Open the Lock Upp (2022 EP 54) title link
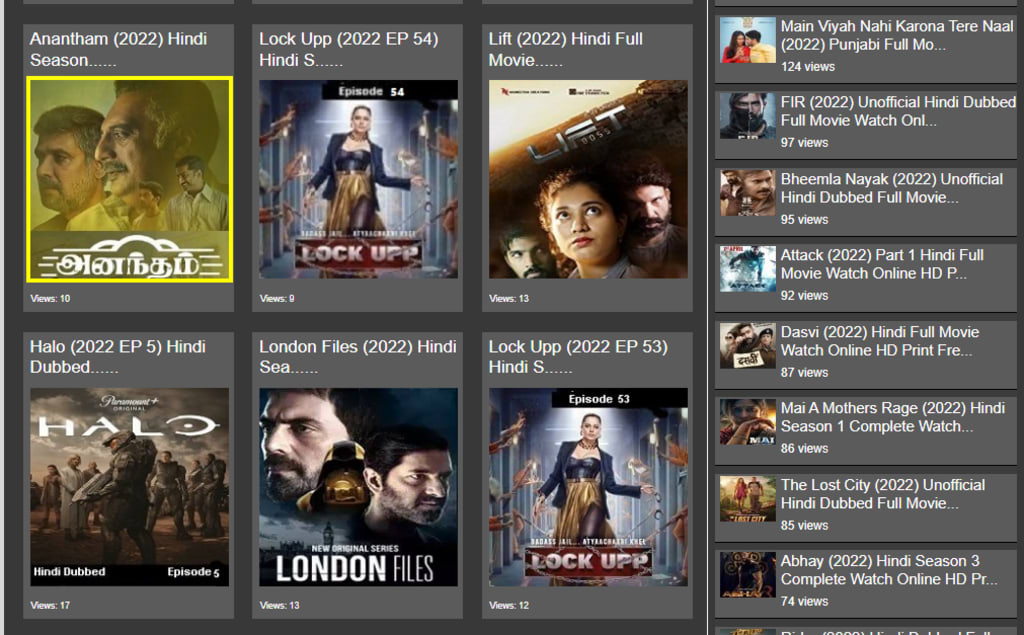1024x635 pixels. [x=349, y=50]
